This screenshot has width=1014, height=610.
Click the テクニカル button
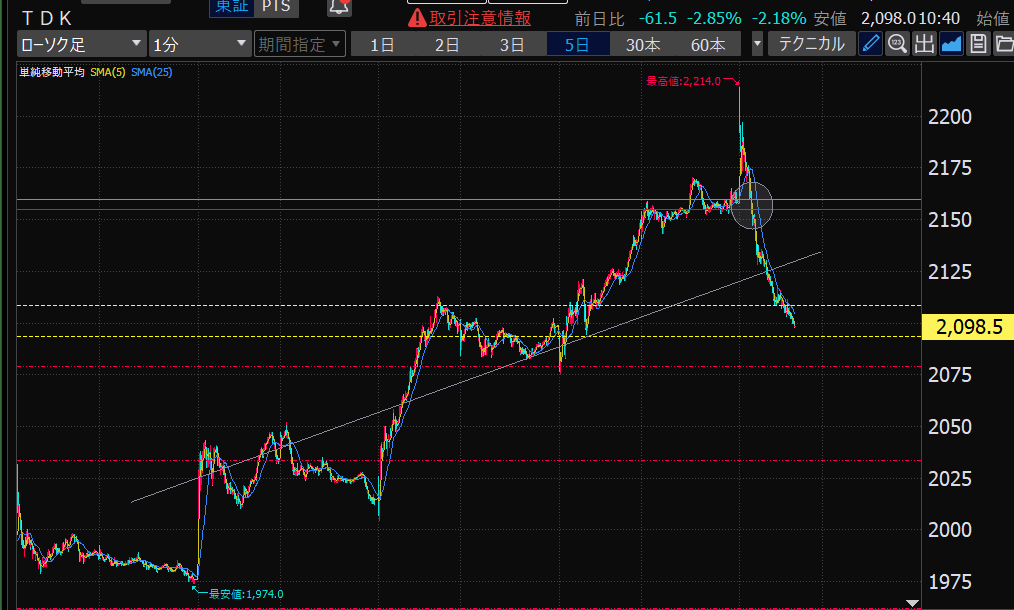tap(811, 44)
